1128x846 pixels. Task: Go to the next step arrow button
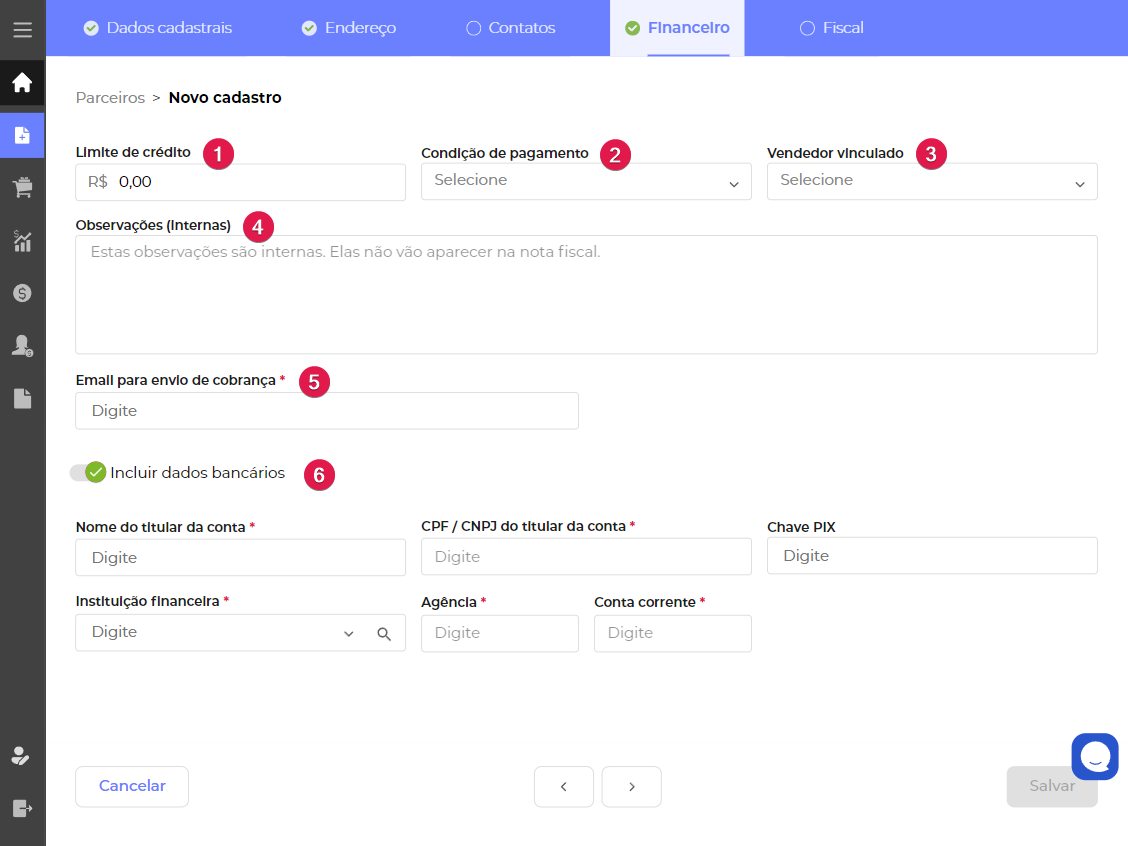point(631,787)
